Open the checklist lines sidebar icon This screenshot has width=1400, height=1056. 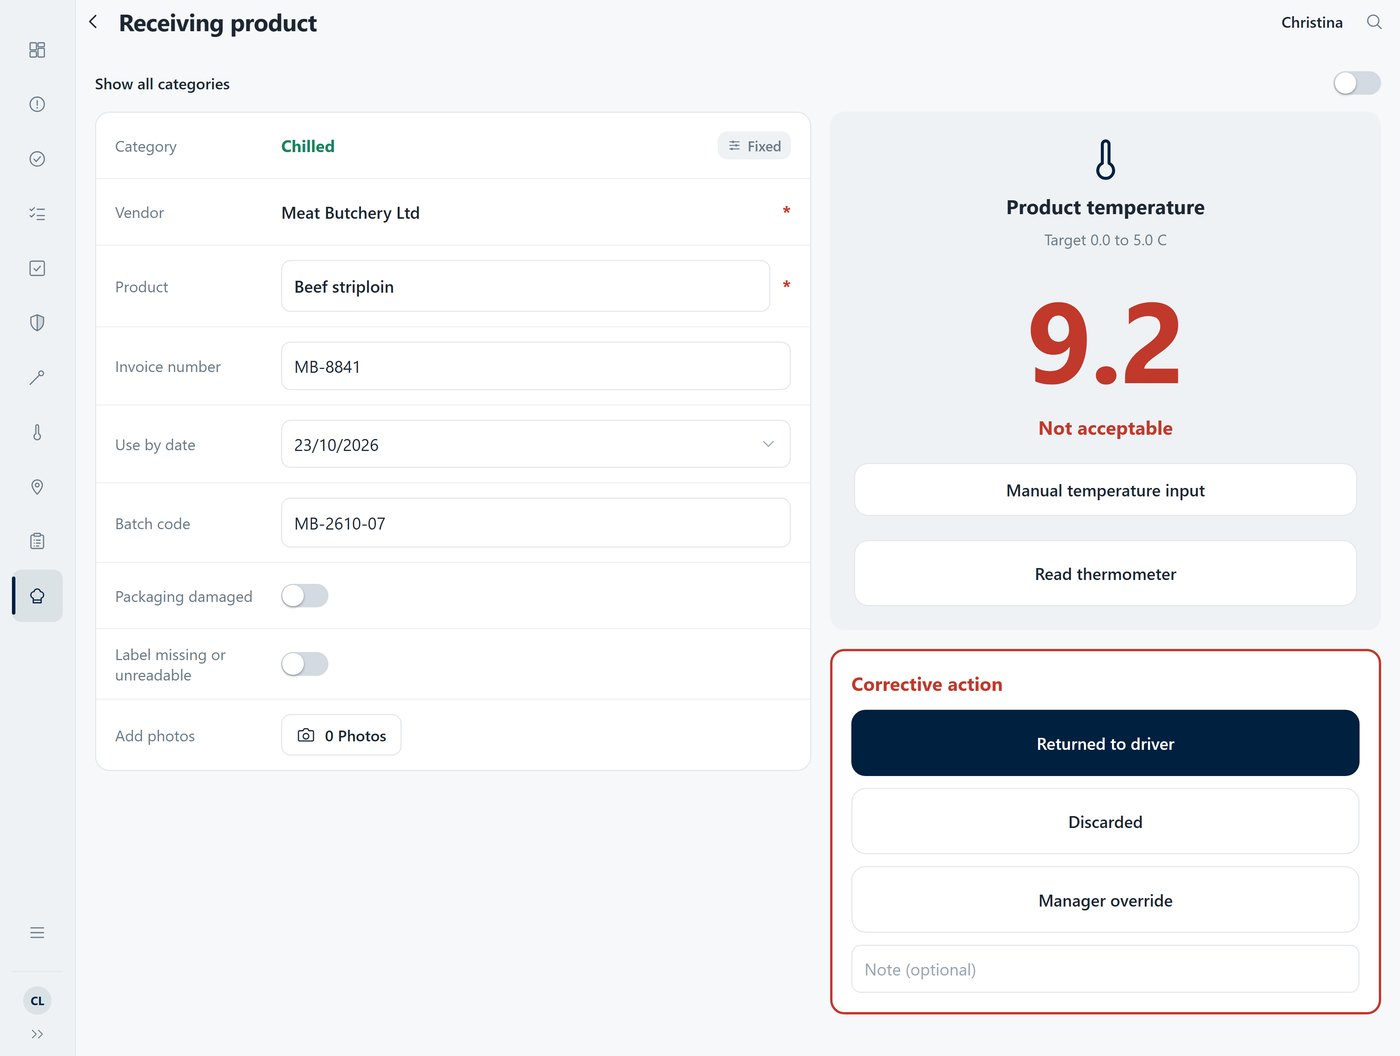[37, 213]
